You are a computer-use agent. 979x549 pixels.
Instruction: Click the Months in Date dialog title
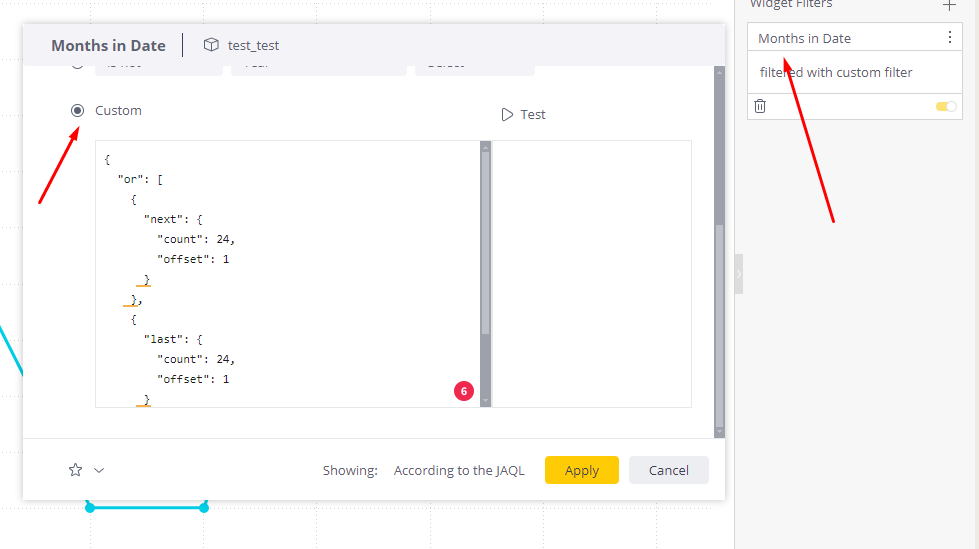point(108,45)
